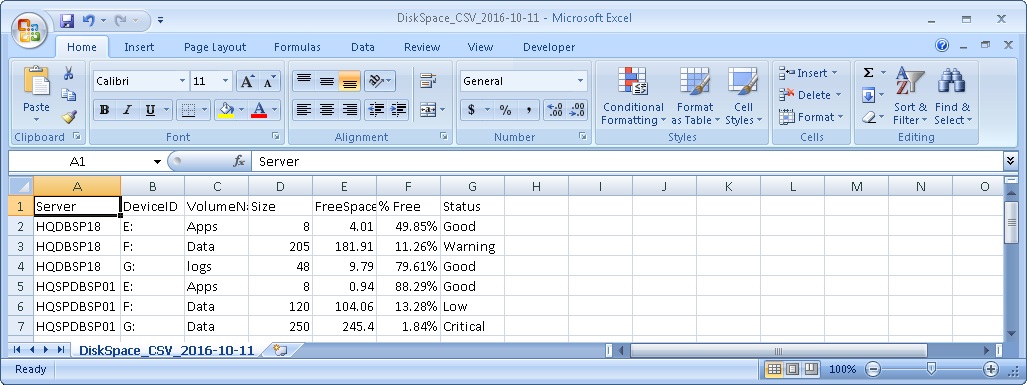This screenshot has height=385, width=1027.
Task: Expand the Name Box dropdown arrow
Action: (157, 162)
